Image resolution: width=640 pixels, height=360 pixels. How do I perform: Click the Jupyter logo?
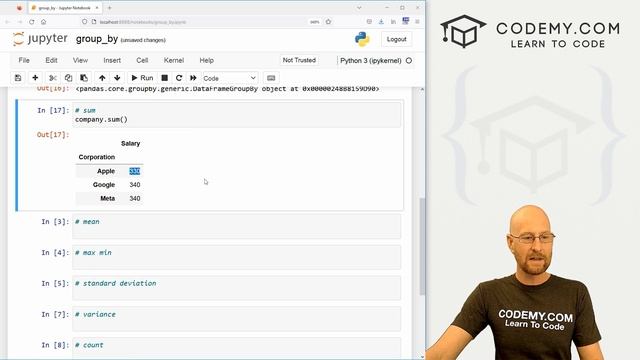pyautogui.click(x=40, y=39)
